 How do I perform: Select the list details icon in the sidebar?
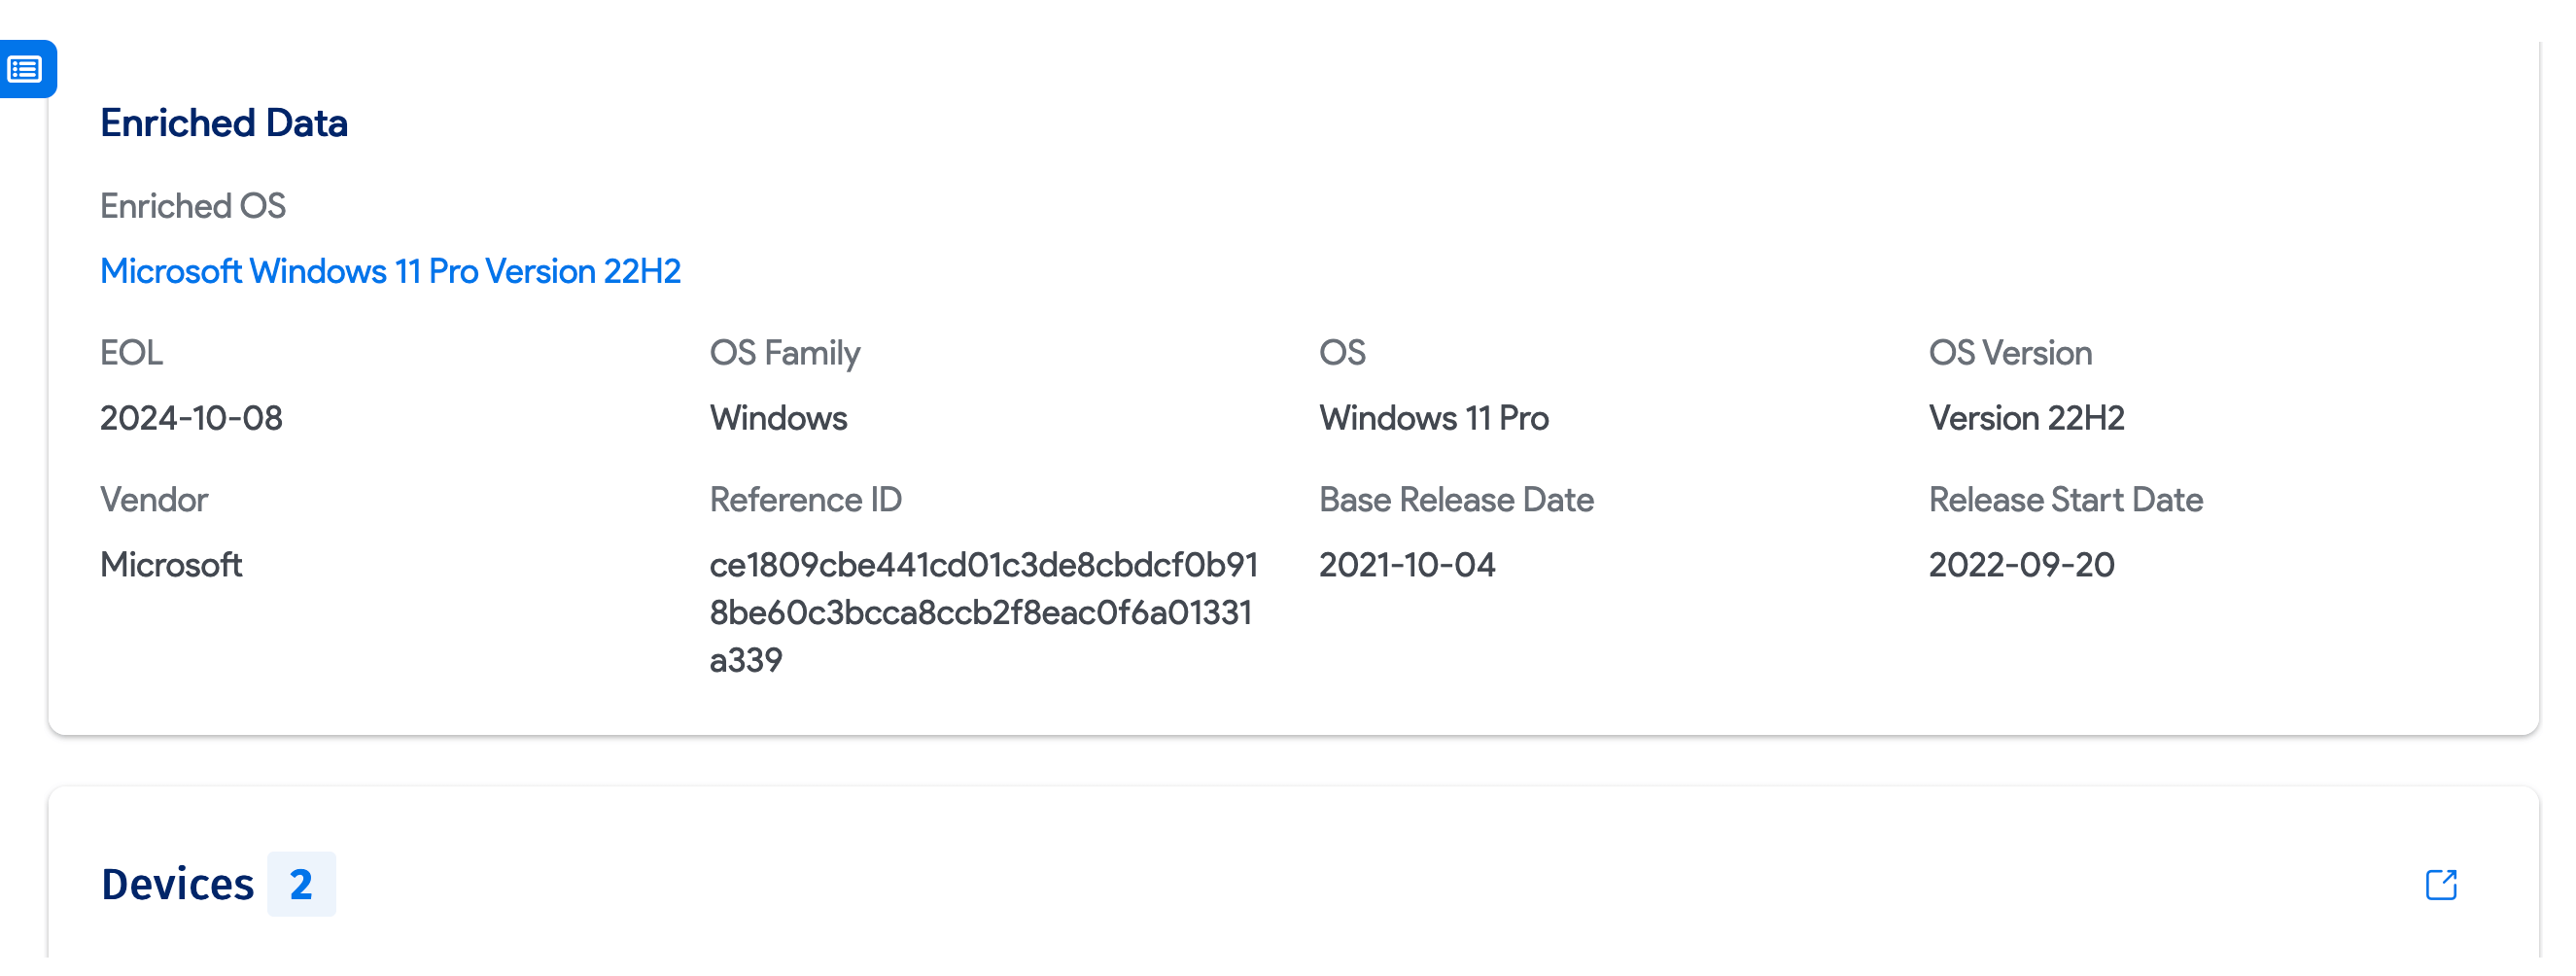26,70
